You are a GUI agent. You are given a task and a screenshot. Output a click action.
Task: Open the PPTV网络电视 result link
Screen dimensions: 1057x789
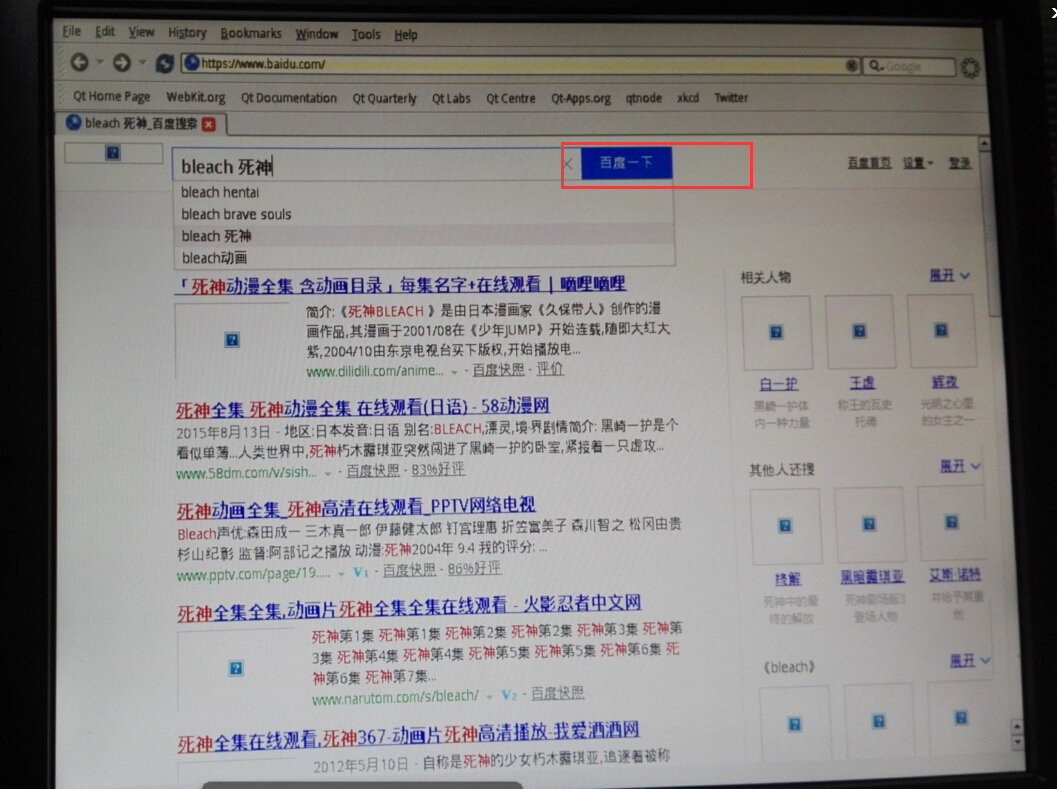coord(356,508)
